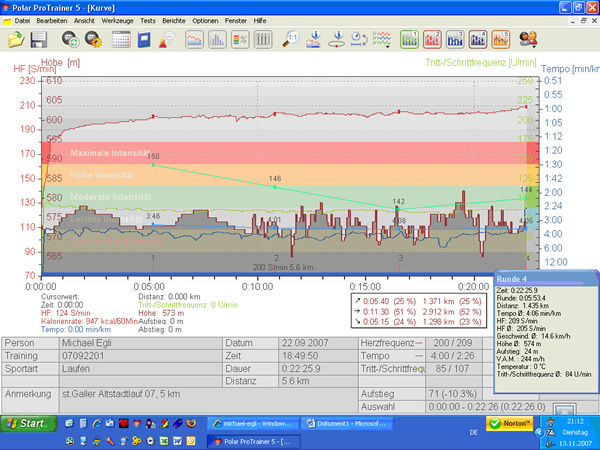This screenshot has height=450, width=600.
Task: Click the lap info loop icon
Action: 337,39
